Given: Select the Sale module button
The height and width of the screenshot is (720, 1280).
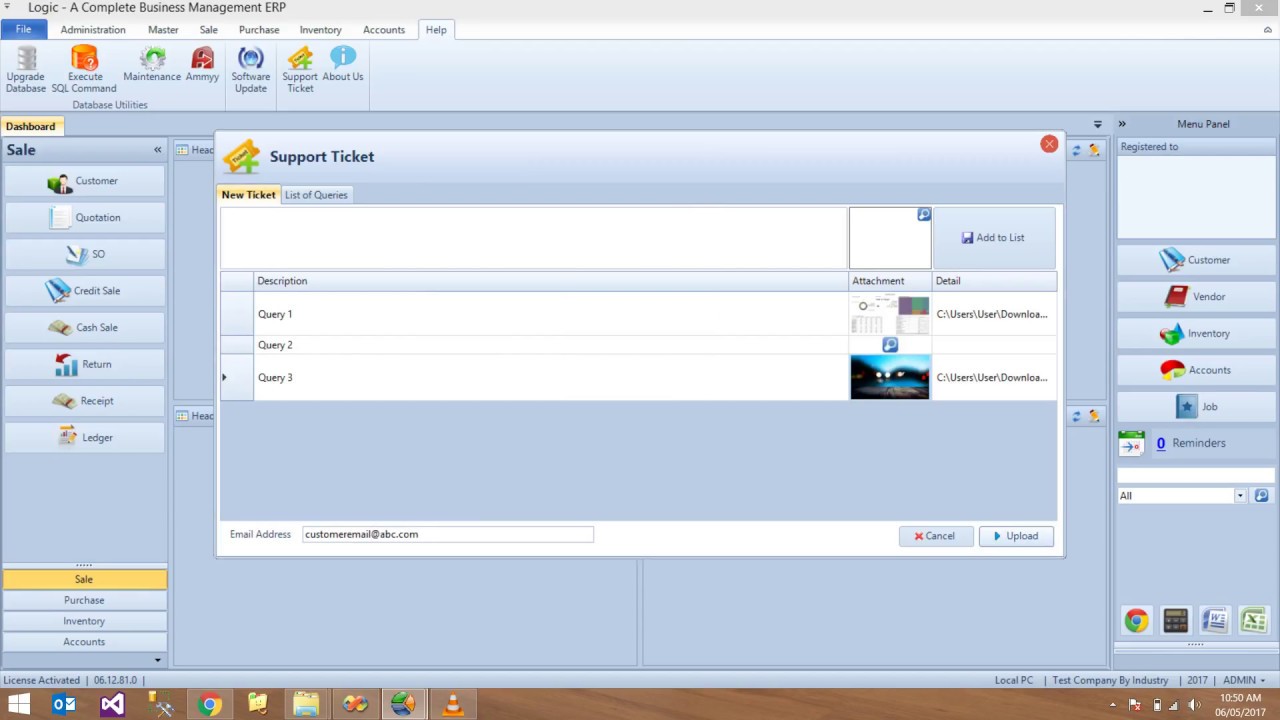Looking at the screenshot, I should [84, 579].
